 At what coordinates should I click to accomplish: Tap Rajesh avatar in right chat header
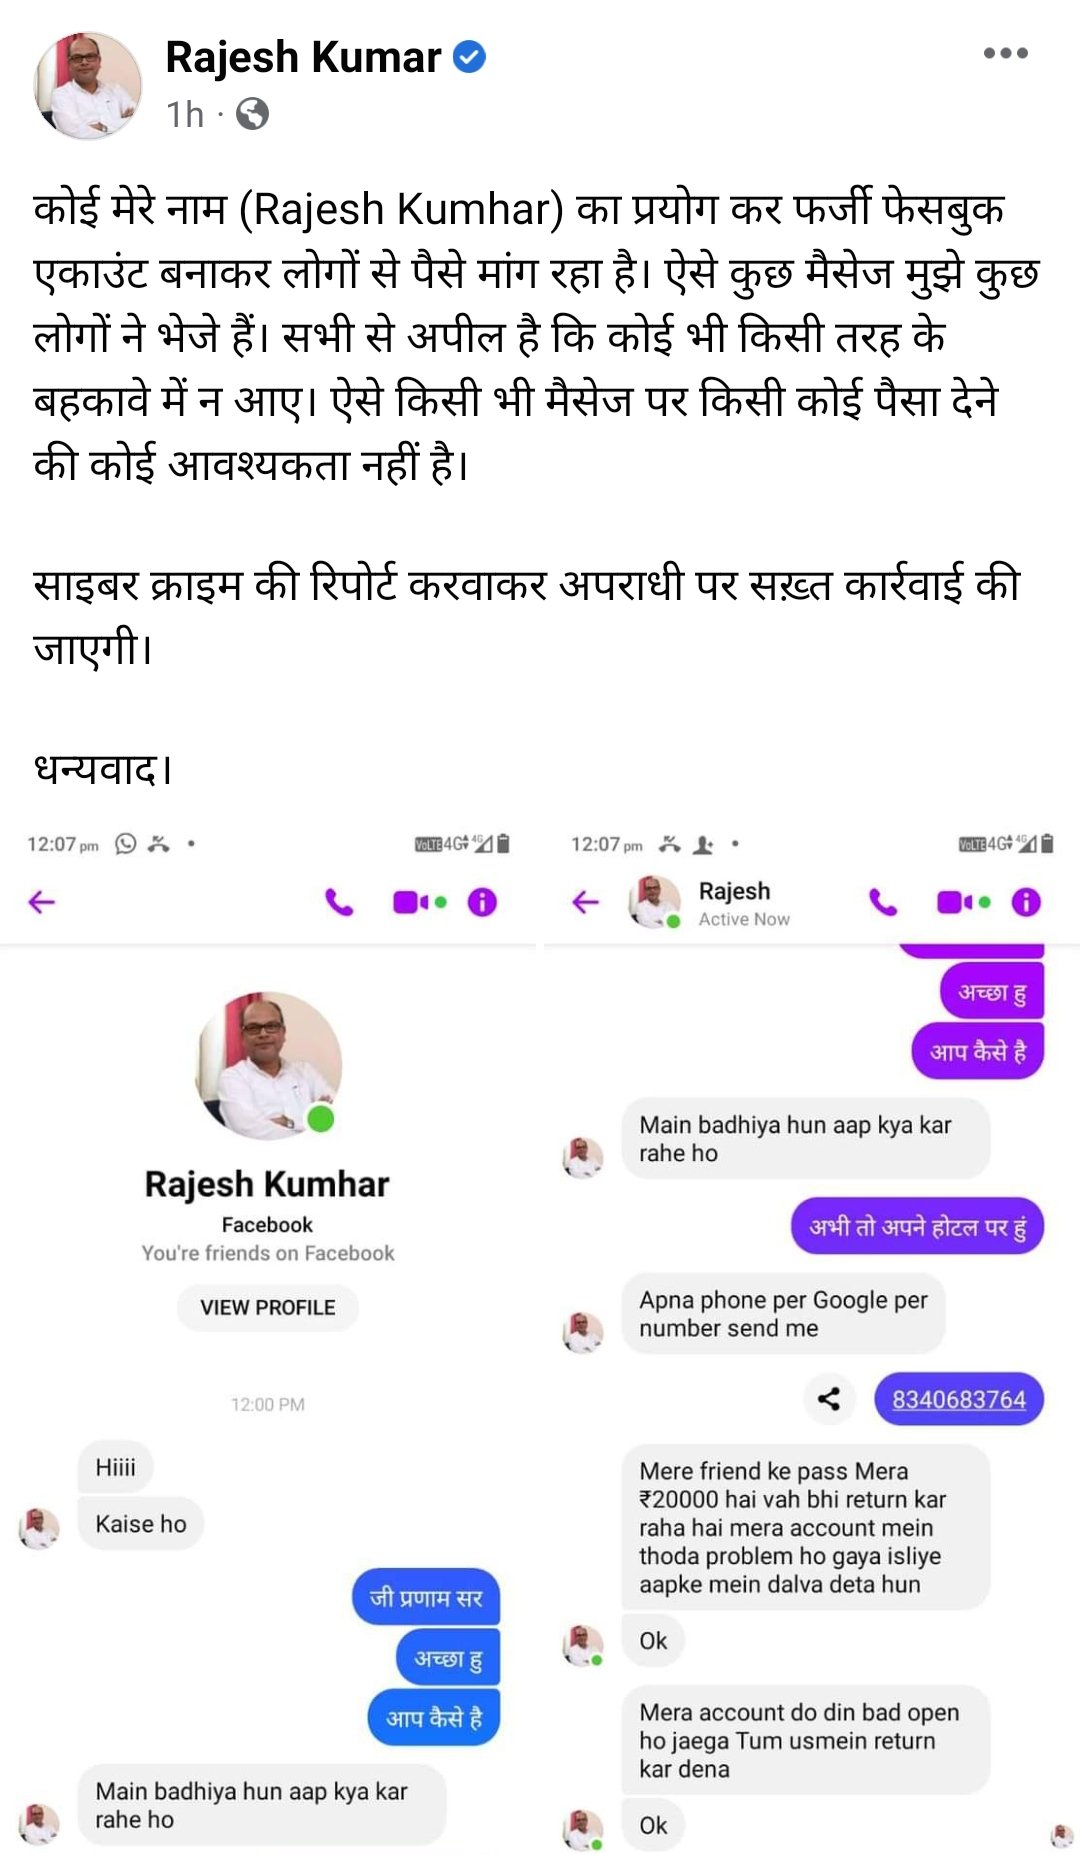654,902
